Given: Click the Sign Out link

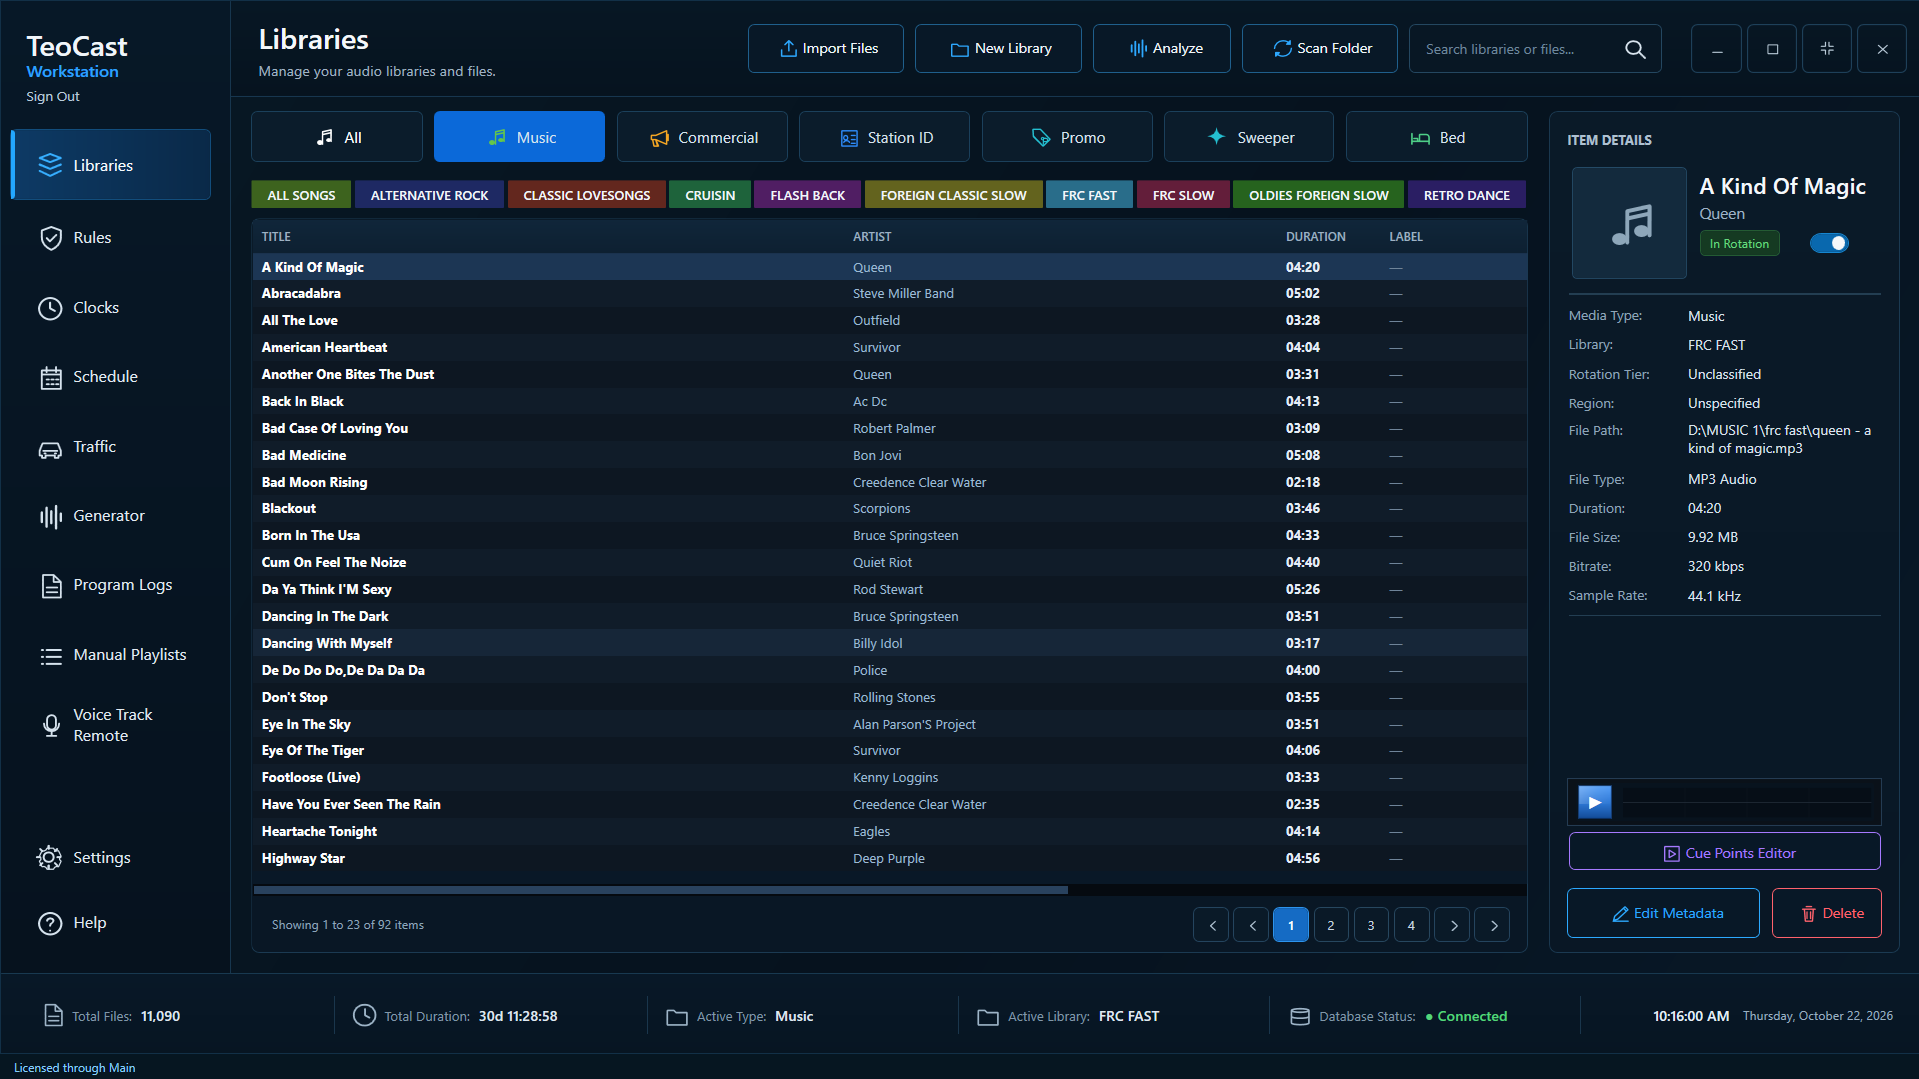Looking at the screenshot, I should (53, 97).
